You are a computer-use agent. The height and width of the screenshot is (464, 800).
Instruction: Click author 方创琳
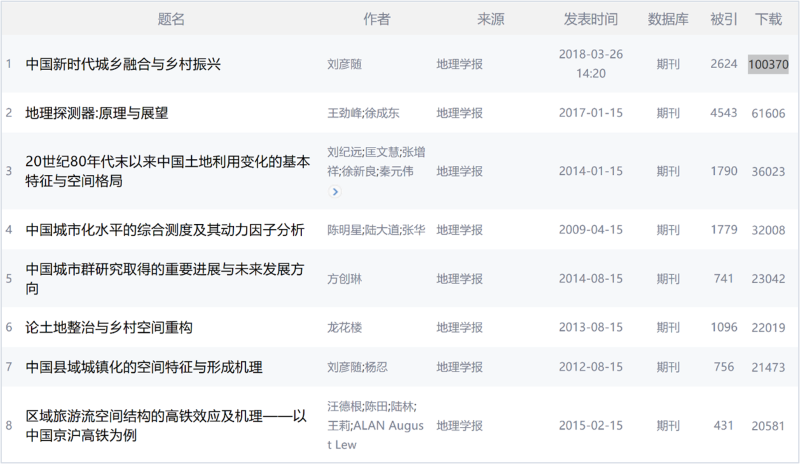coord(345,279)
